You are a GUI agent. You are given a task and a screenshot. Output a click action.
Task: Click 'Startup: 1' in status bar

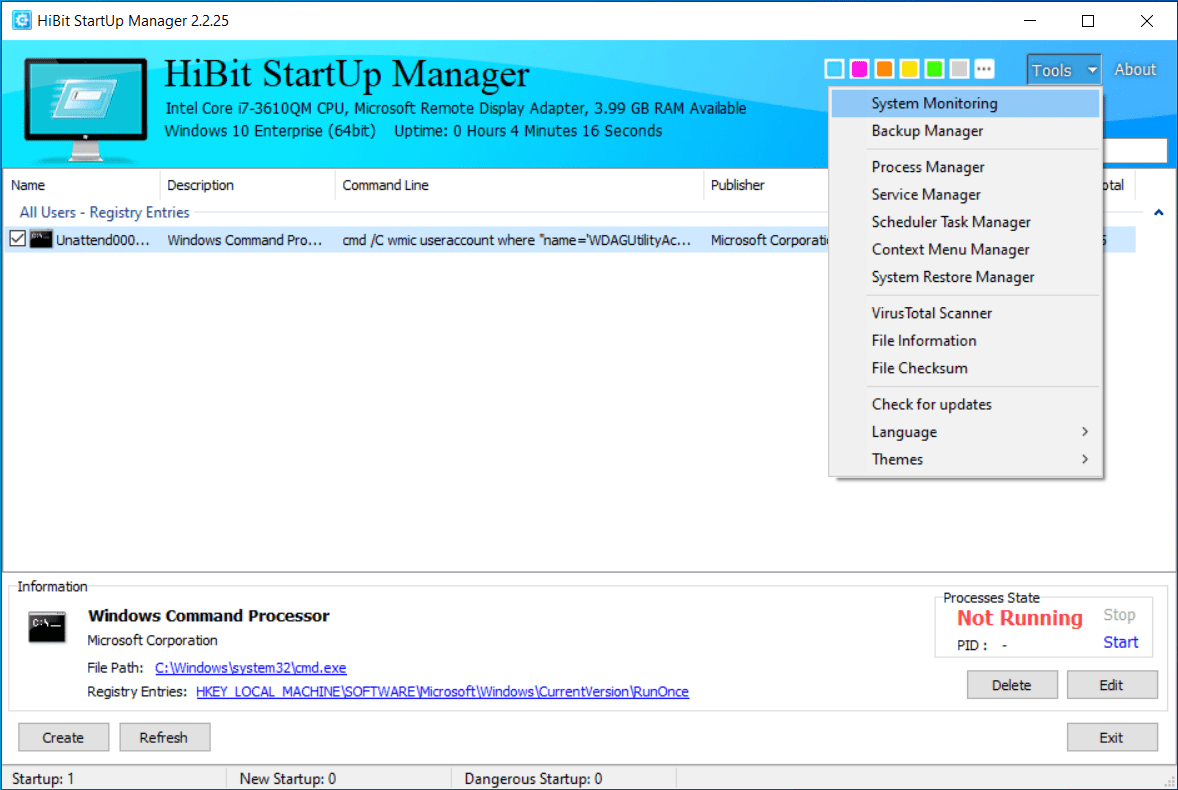pos(43,779)
